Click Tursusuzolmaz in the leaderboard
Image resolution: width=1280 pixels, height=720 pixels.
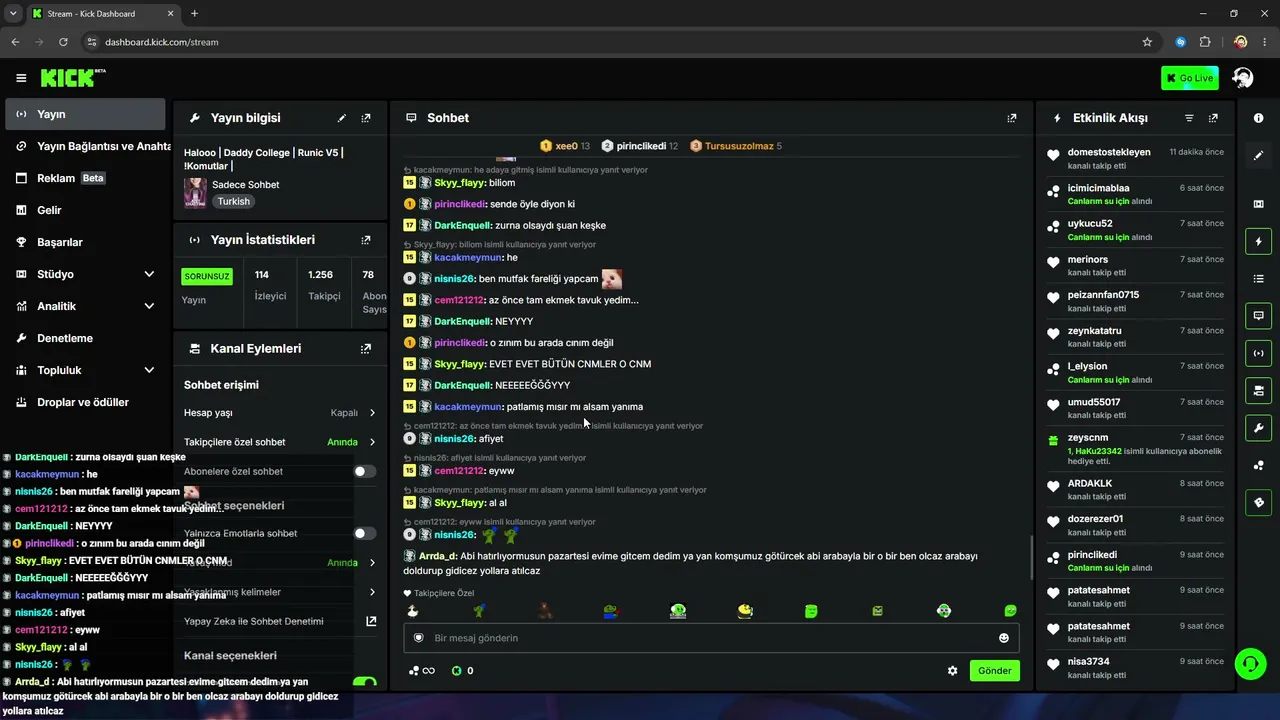click(x=739, y=146)
